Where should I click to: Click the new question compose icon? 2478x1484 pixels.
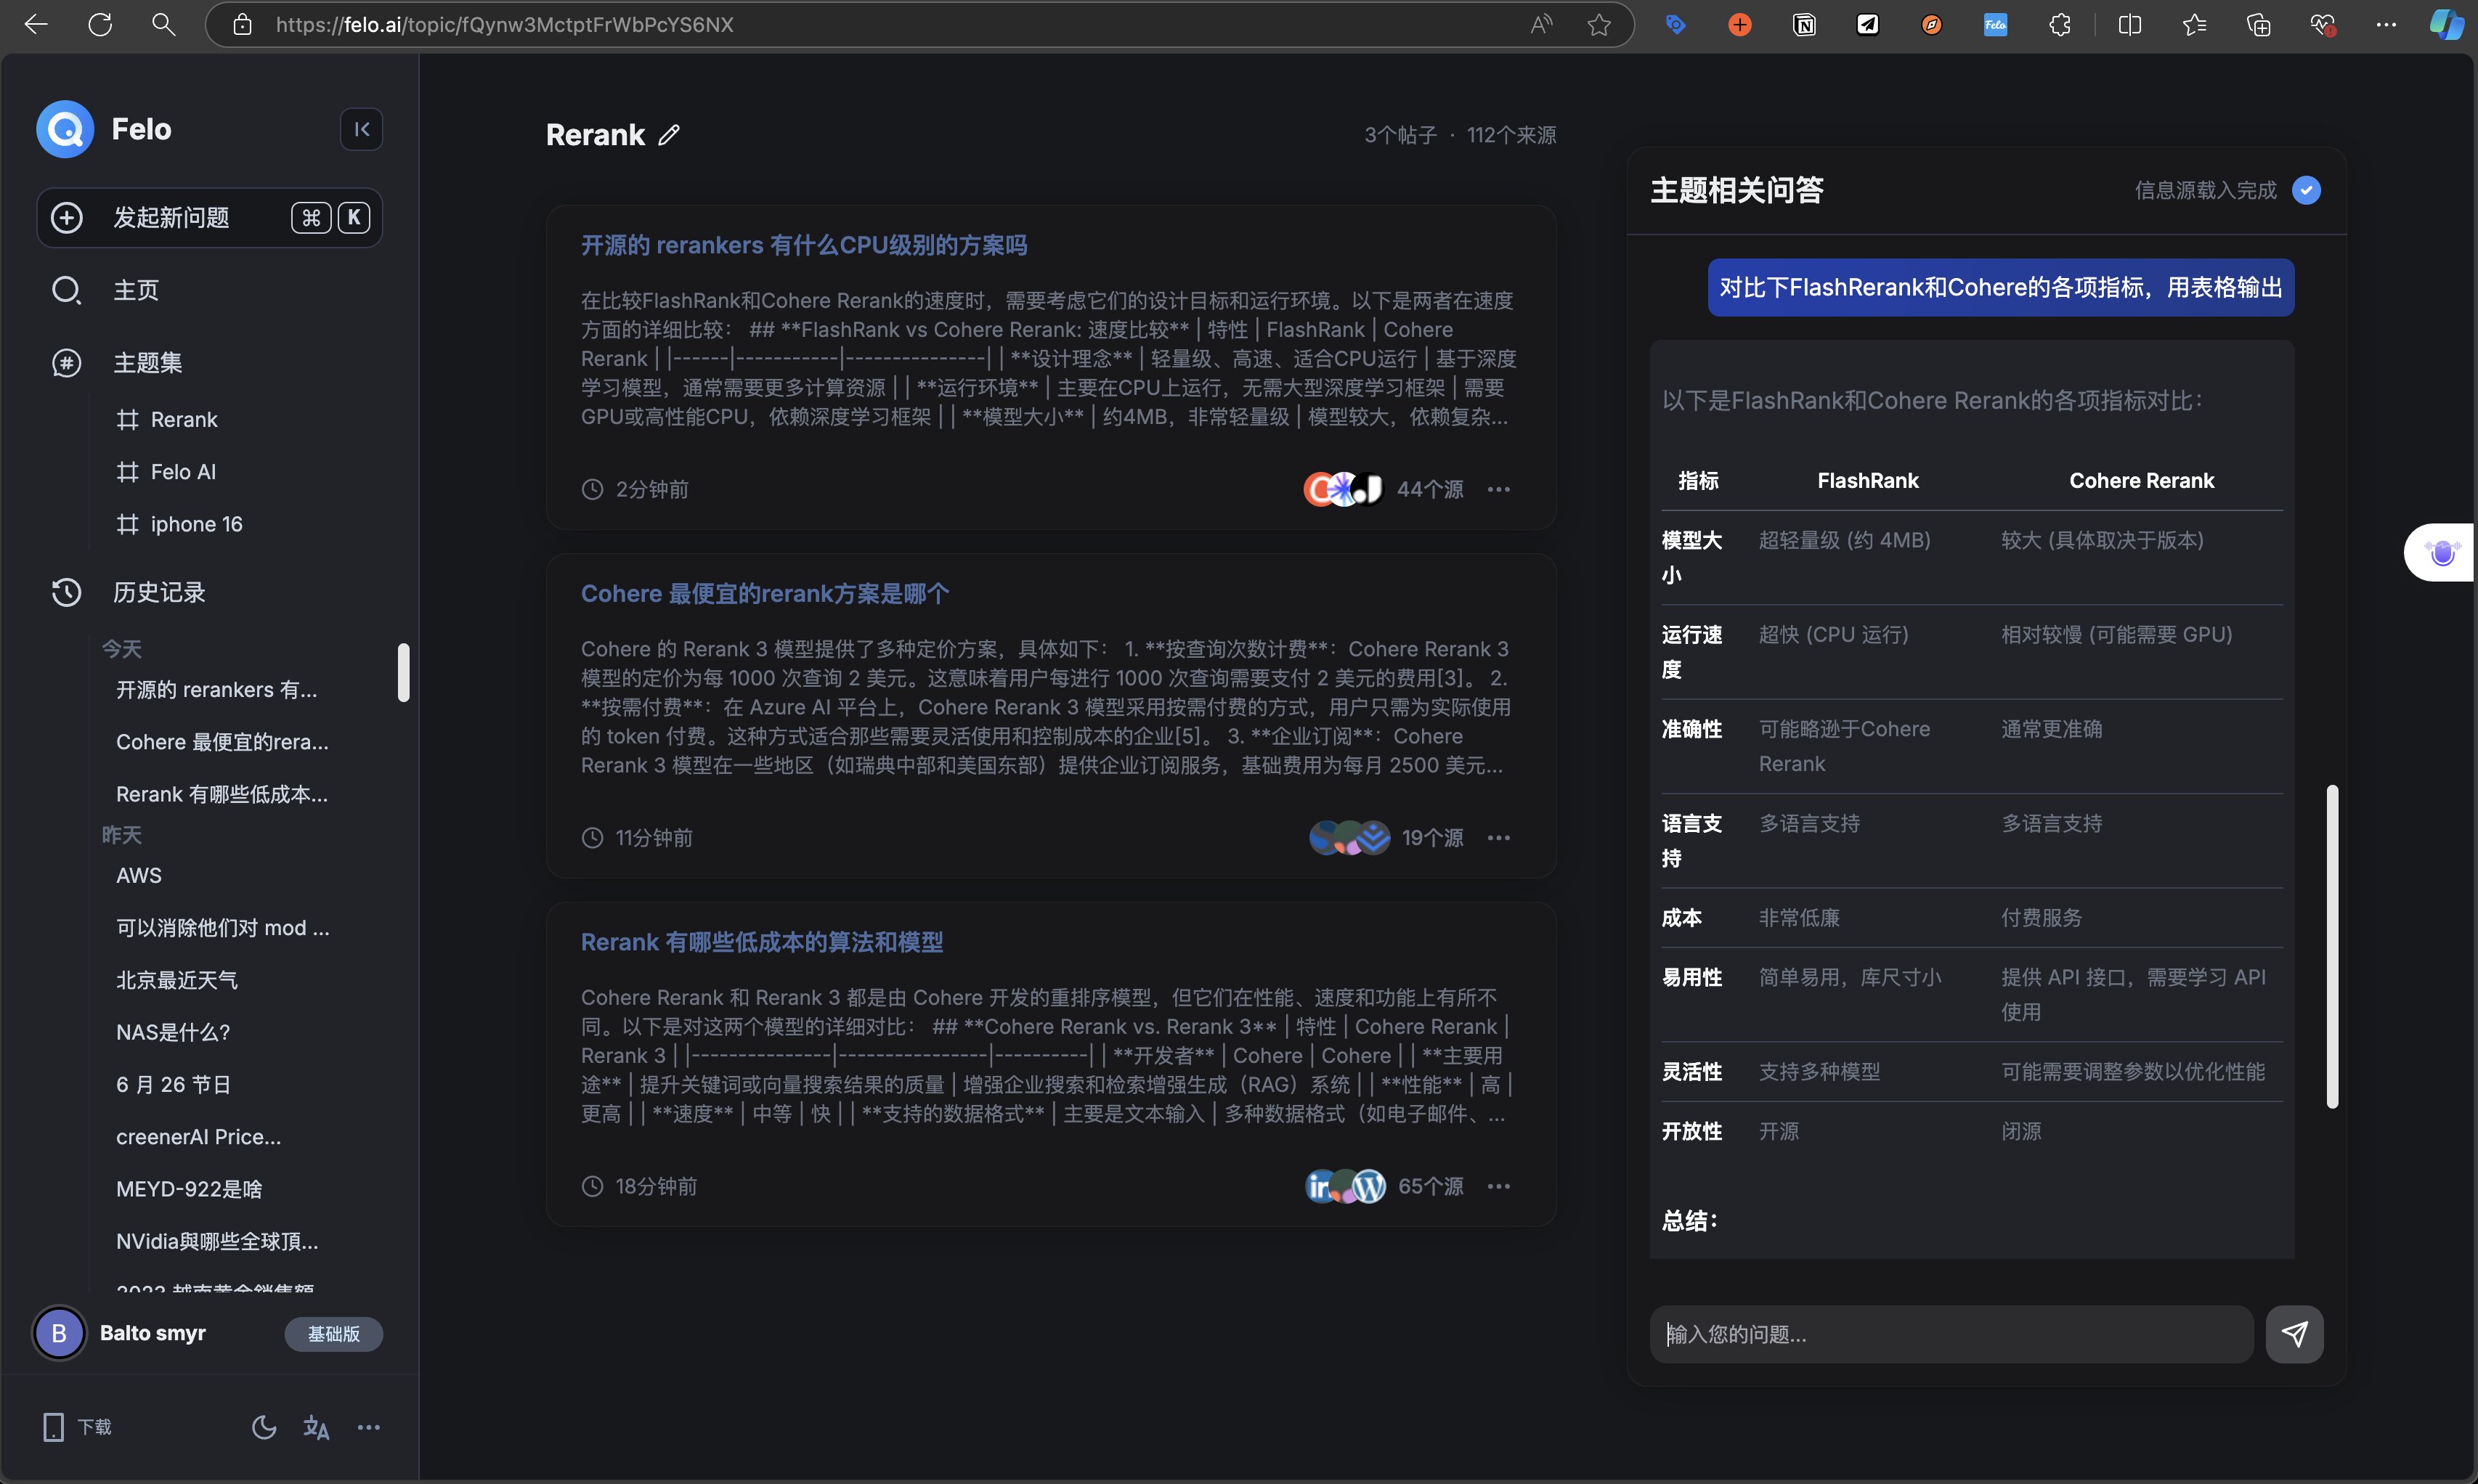click(67, 216)
